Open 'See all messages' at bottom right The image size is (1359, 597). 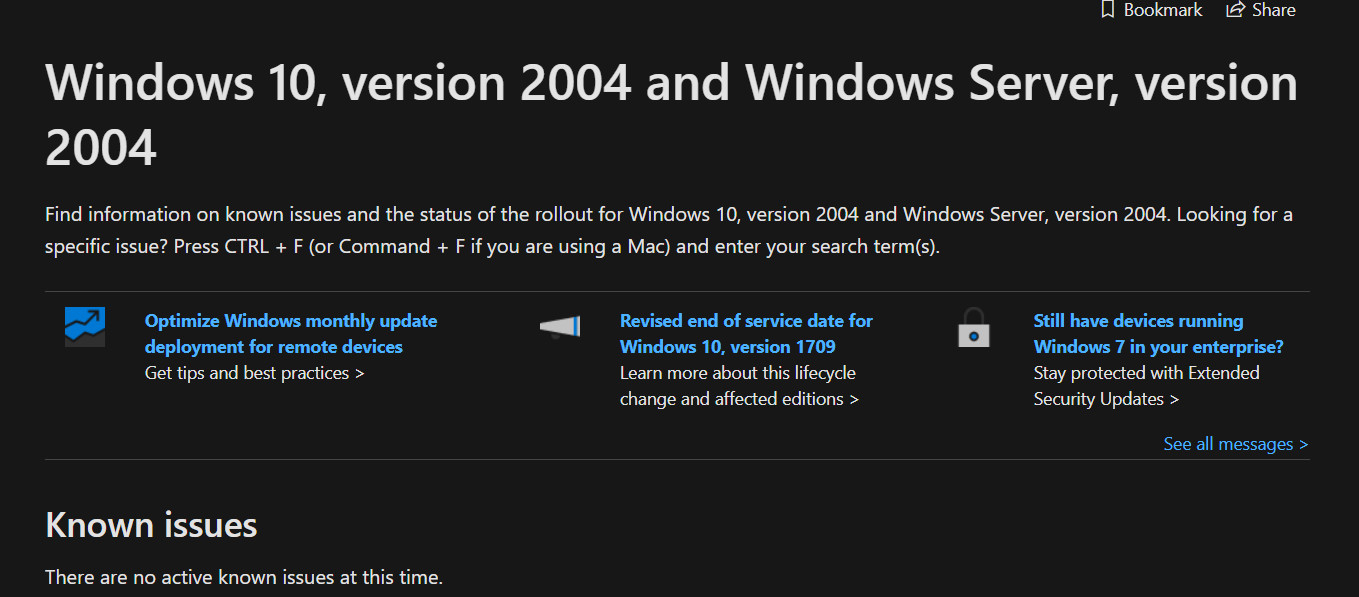pos(1235,443)
